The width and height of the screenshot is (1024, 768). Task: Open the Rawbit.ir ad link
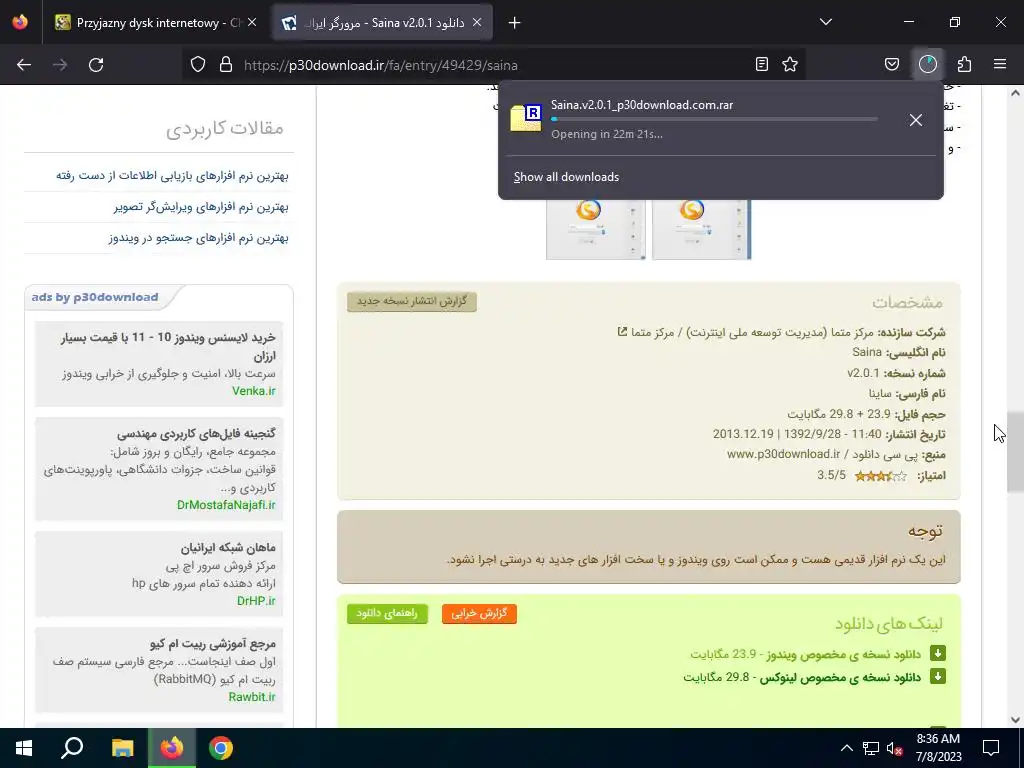coord(252,697)
